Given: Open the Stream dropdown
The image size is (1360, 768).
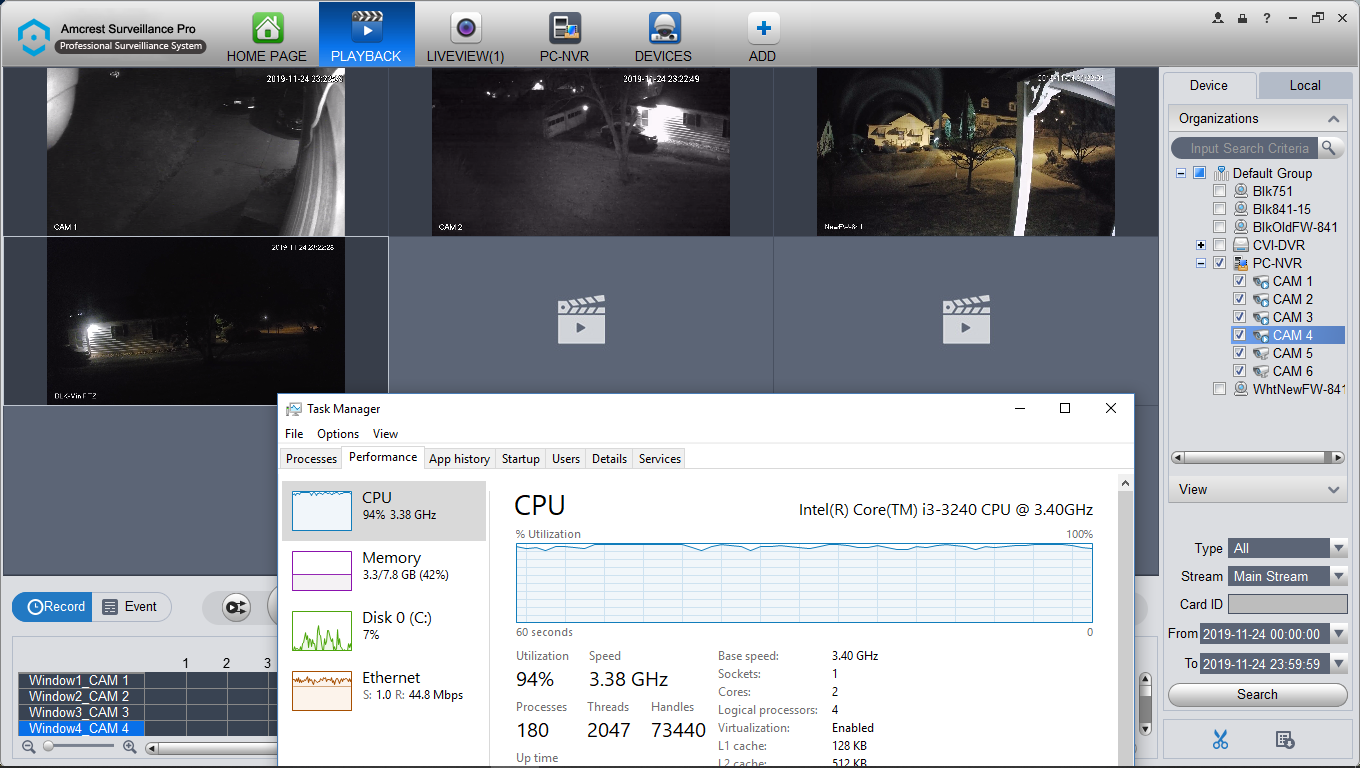Looking at the screenshot, I should 1339,576.
